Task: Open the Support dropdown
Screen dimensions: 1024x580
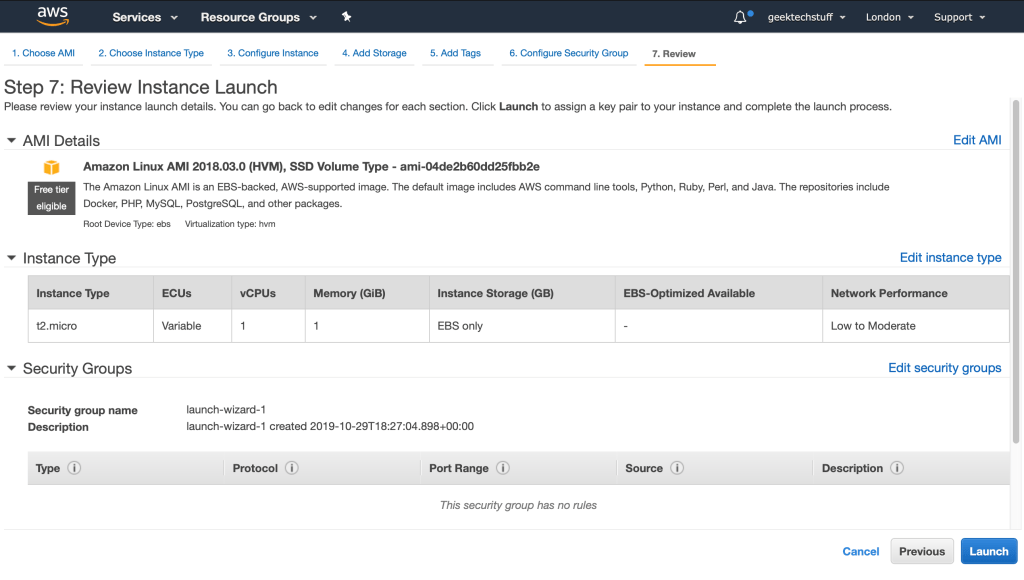Action: (x=957, y=16)
